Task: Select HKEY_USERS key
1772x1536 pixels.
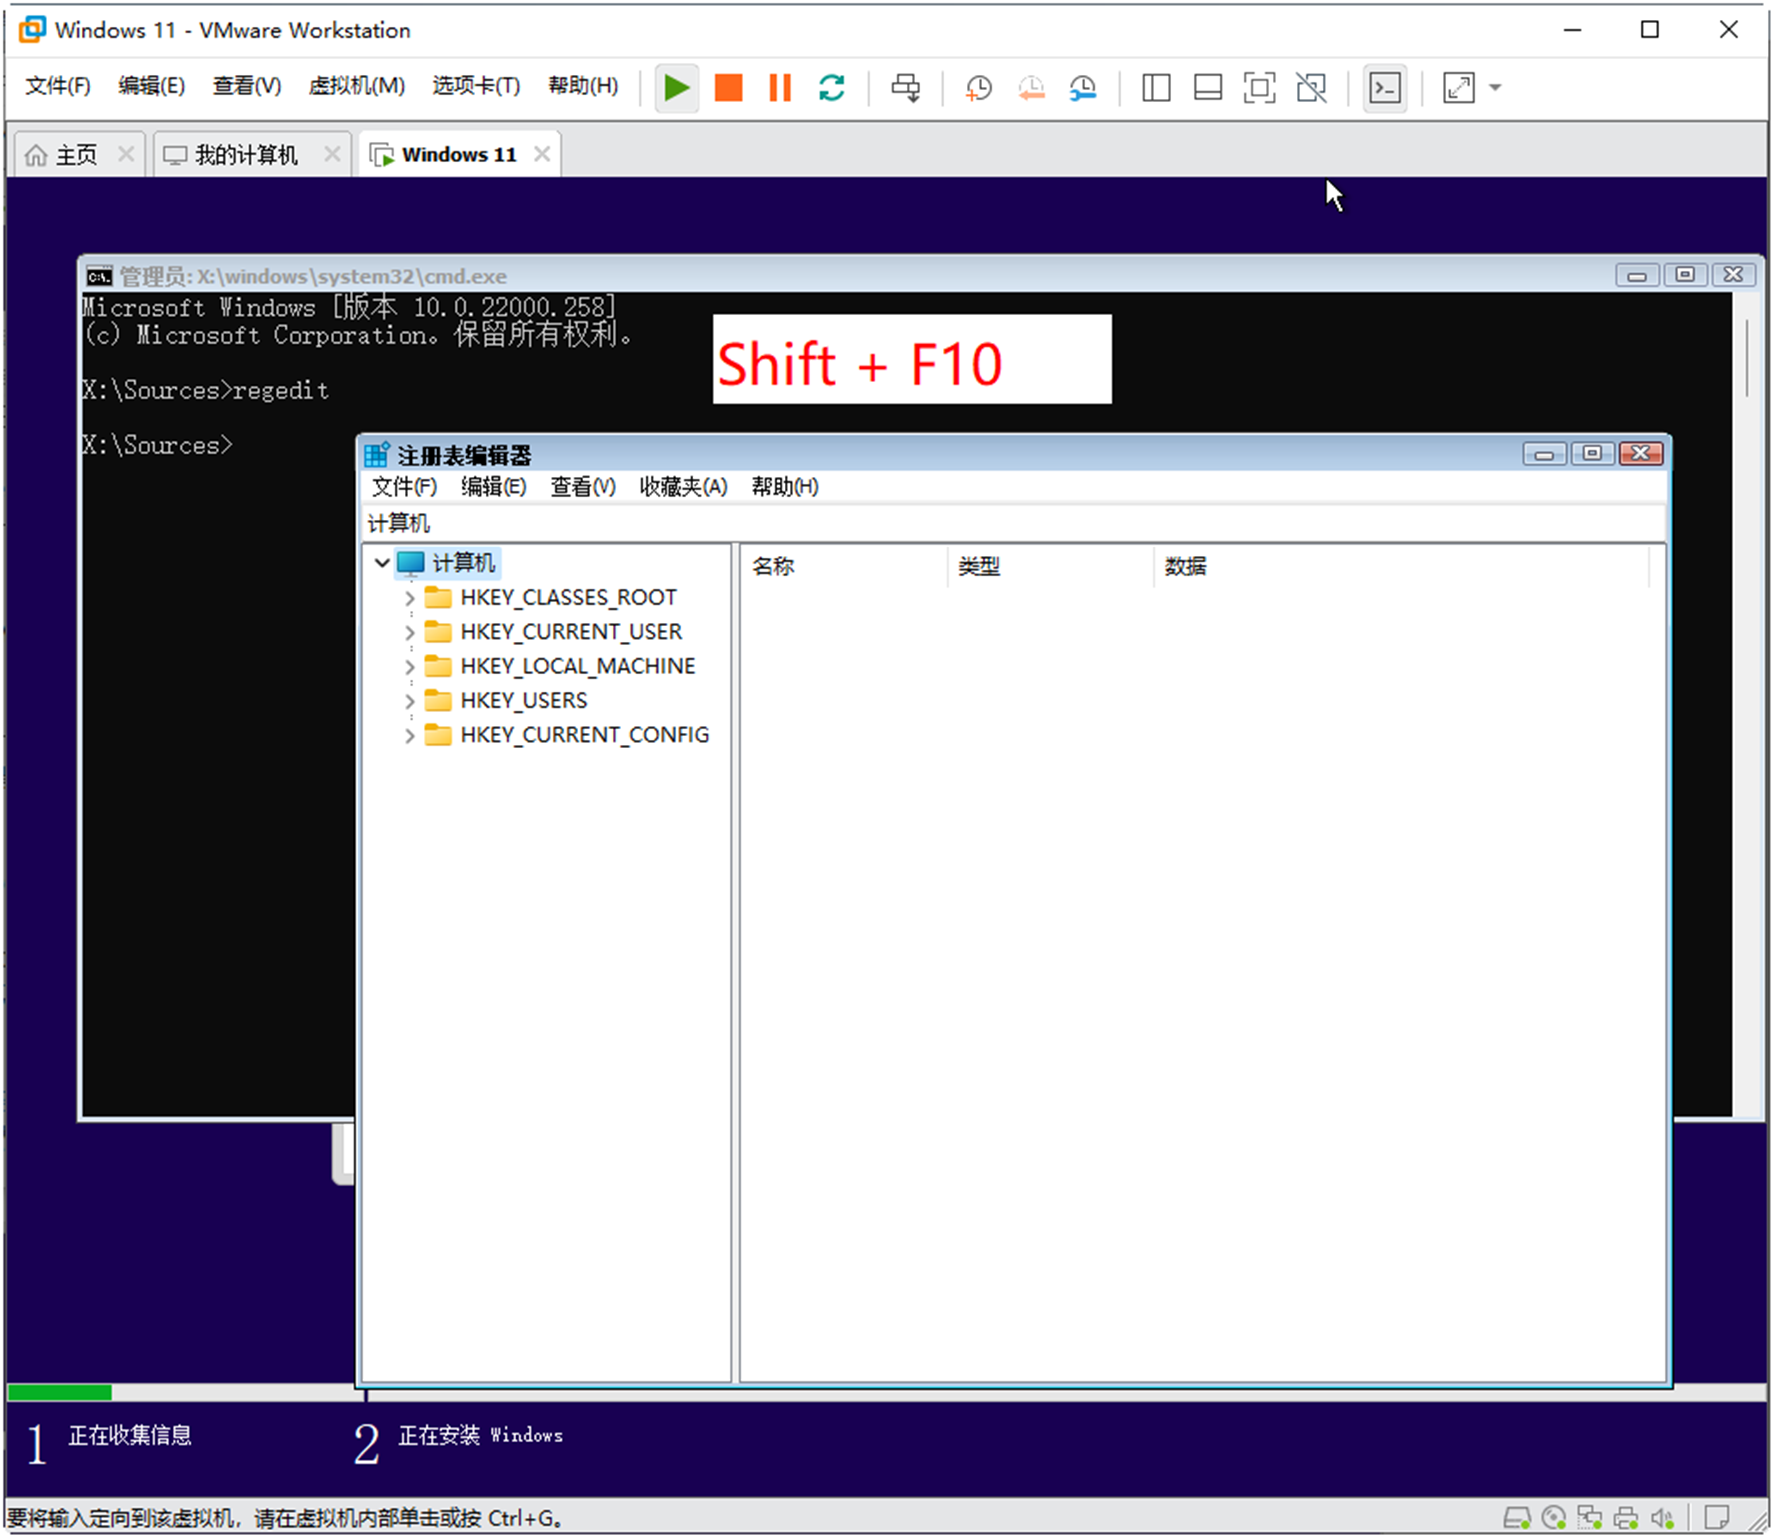Action: click(x=523, y=701)
